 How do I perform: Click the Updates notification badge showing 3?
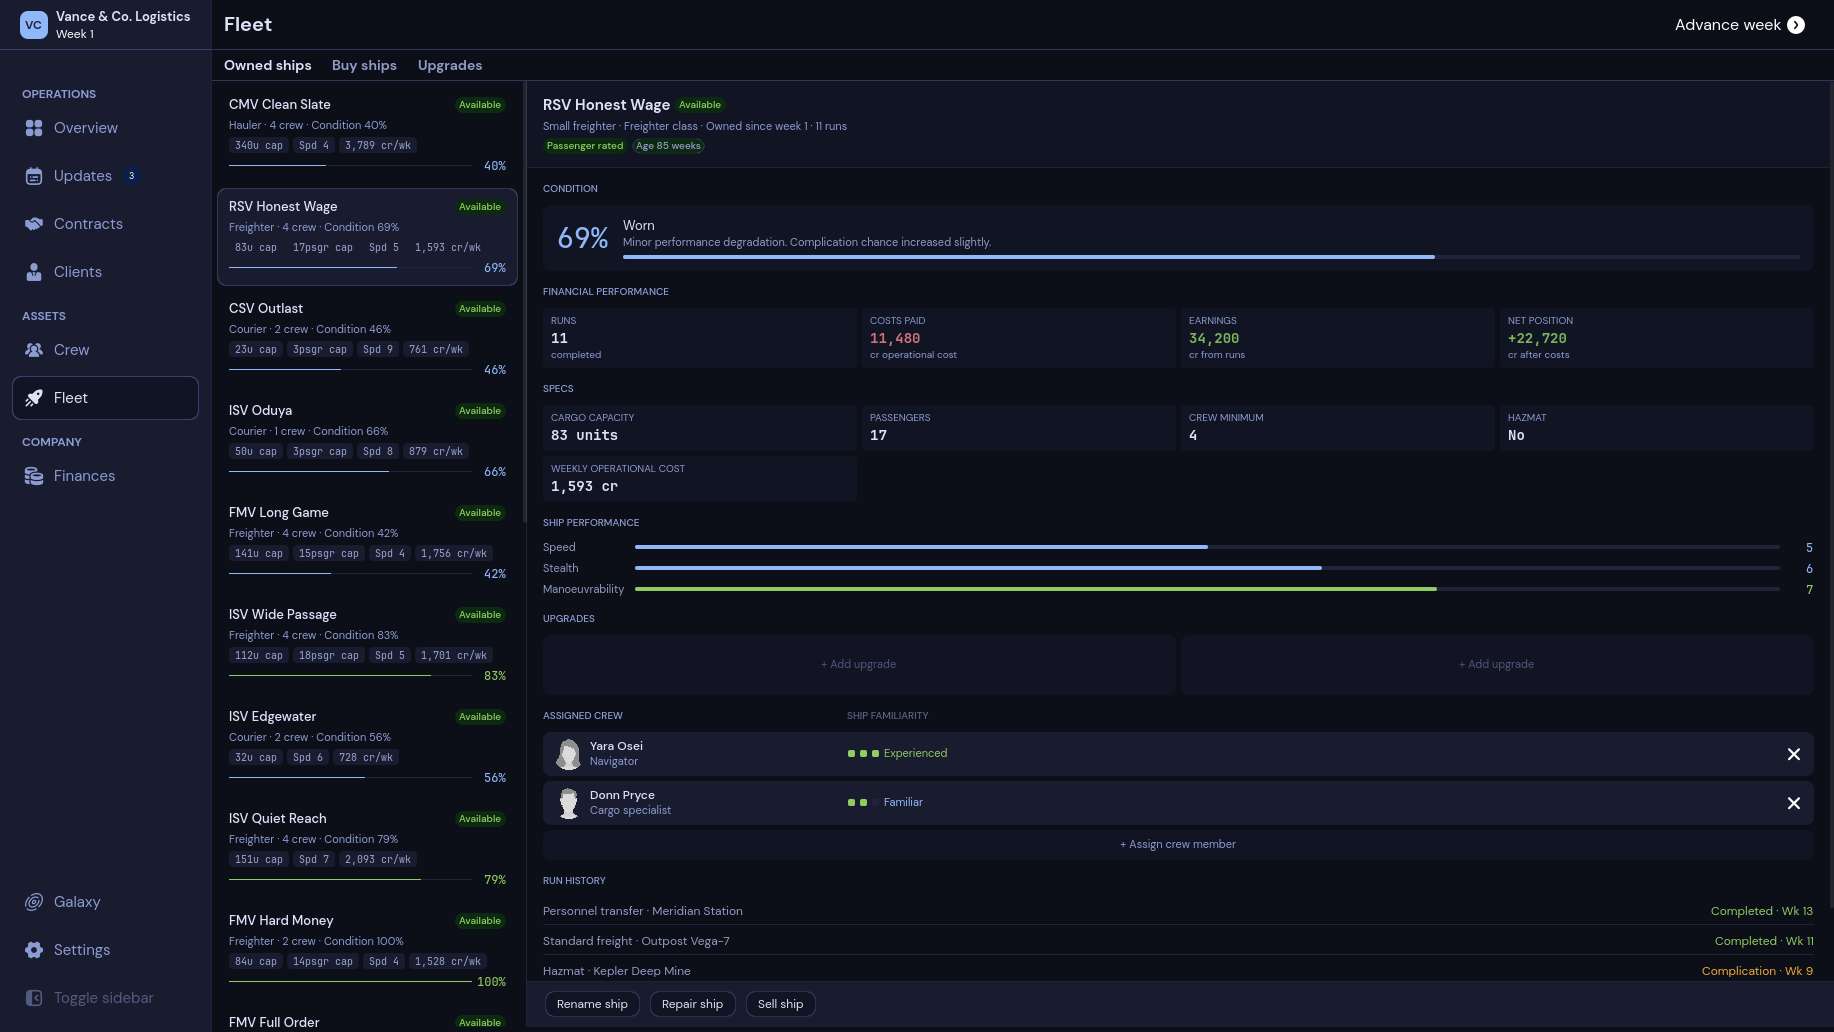coord(131,176)
